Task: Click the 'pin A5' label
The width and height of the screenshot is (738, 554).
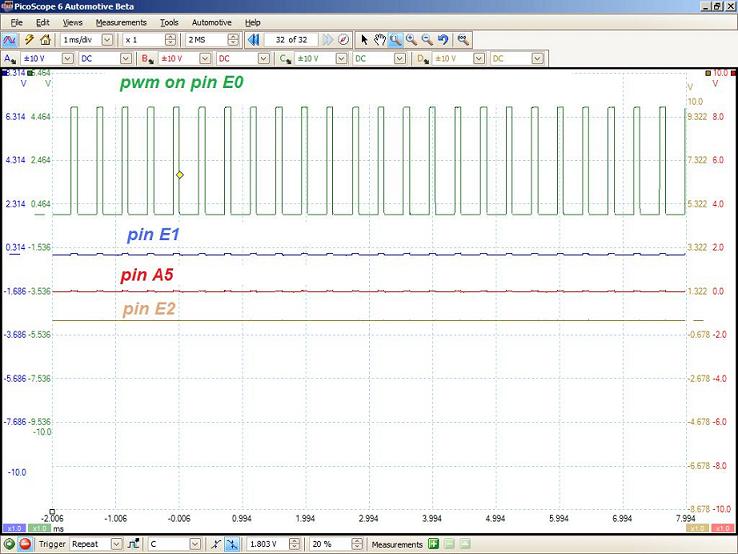Action: pos(147,275)
